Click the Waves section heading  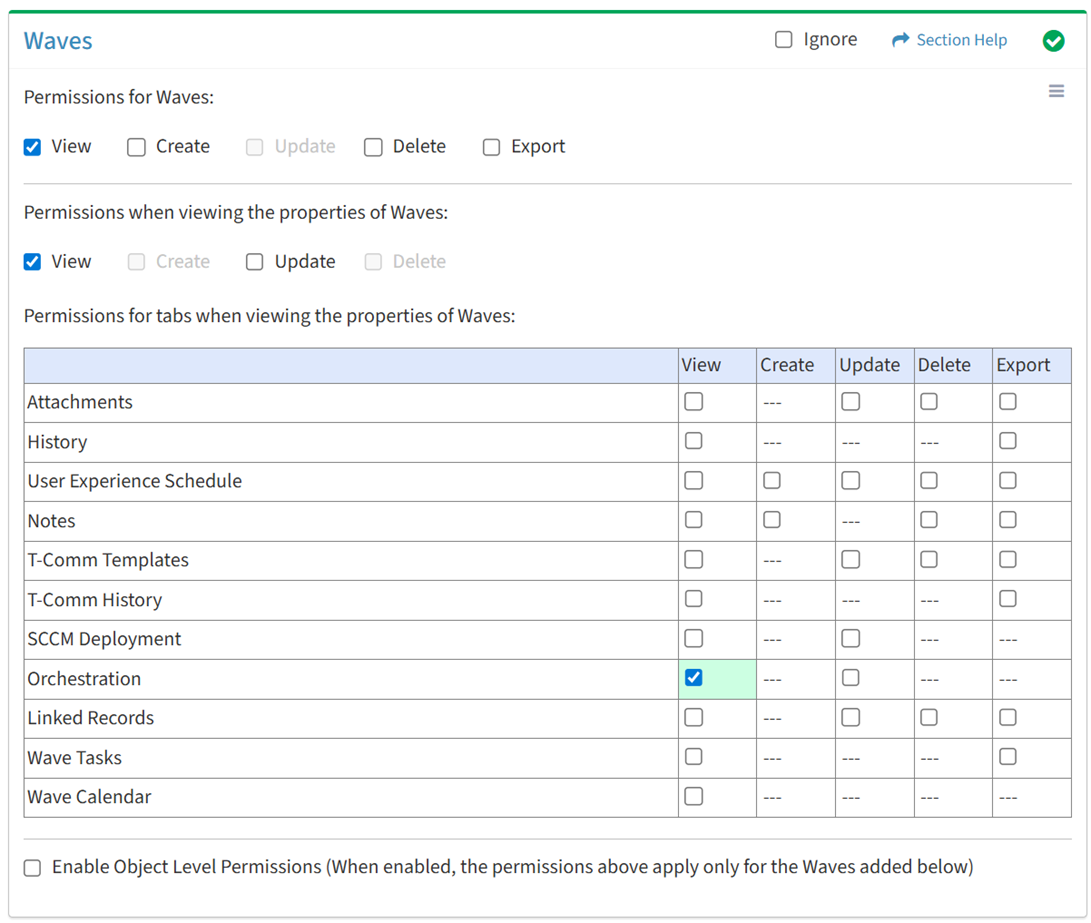(x=58, y=41)
